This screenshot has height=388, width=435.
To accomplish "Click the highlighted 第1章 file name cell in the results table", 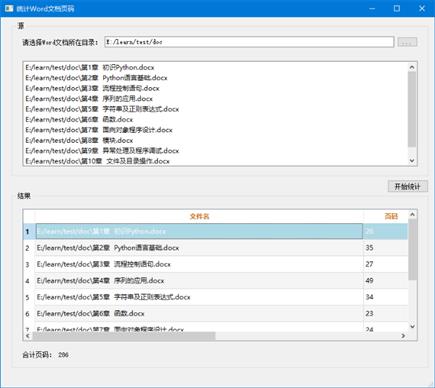I will click(x=199, y=231).
